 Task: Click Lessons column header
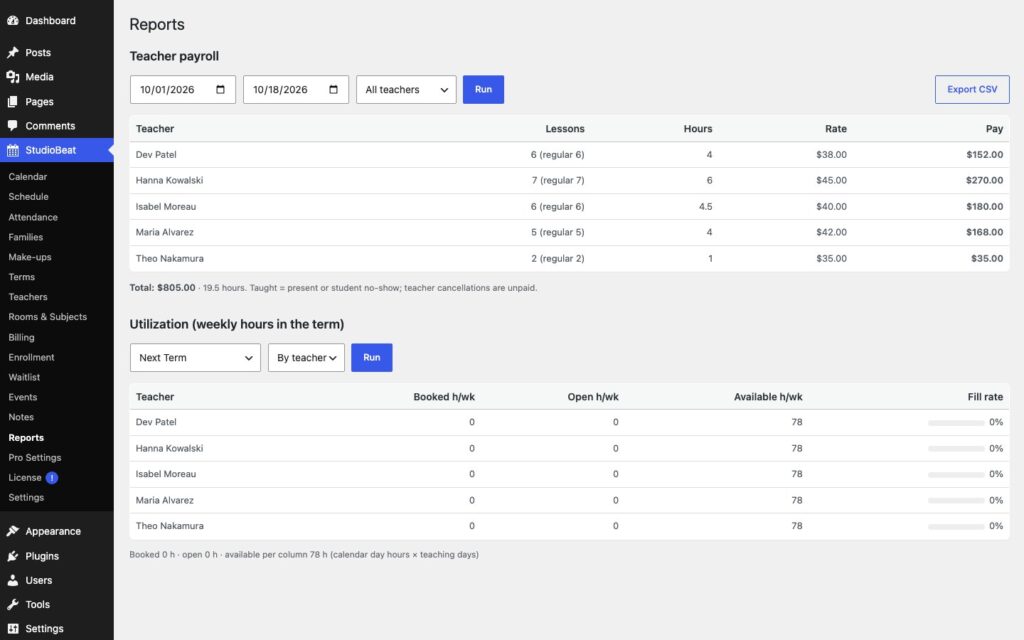pos(565,129)
